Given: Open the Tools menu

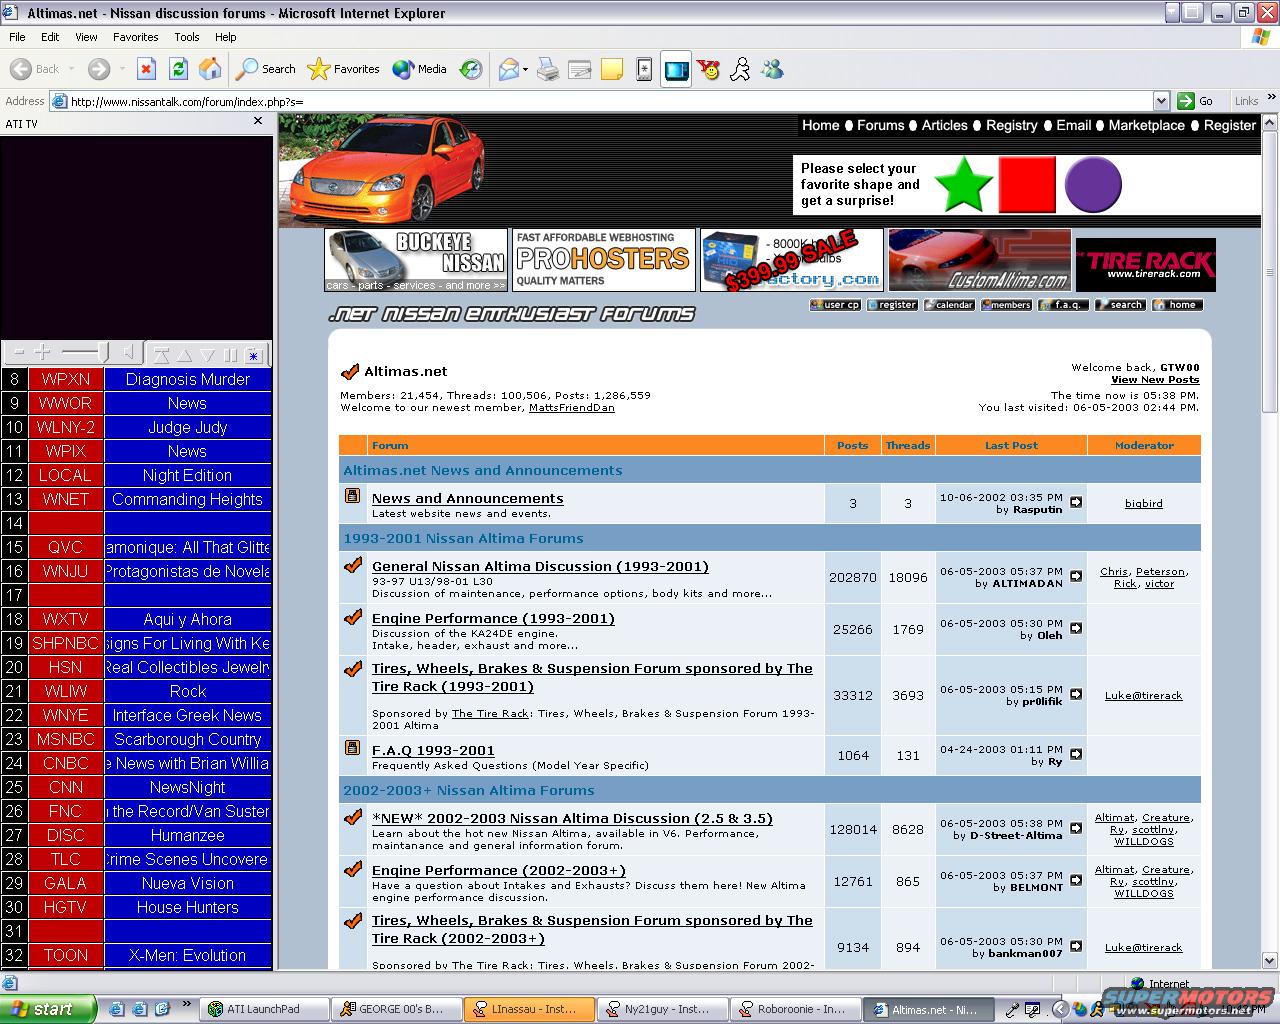Looking at the screenshot, I should pyautogui.click(x=187, y=37).
